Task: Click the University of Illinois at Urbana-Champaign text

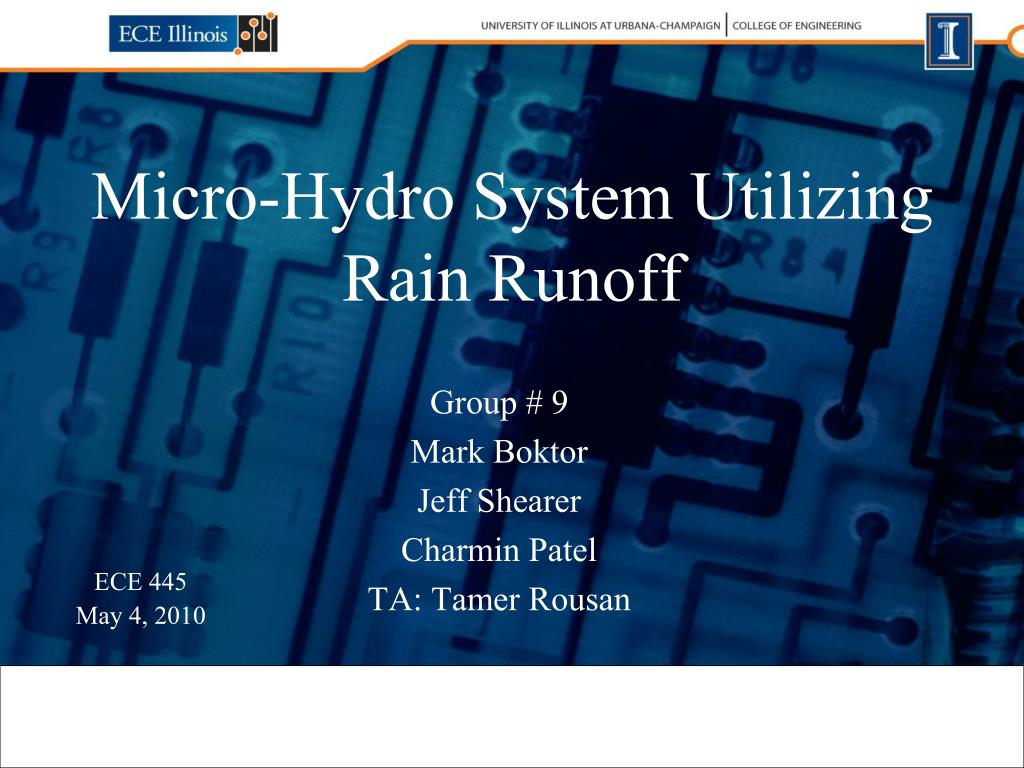Action: tap(601, 26)
